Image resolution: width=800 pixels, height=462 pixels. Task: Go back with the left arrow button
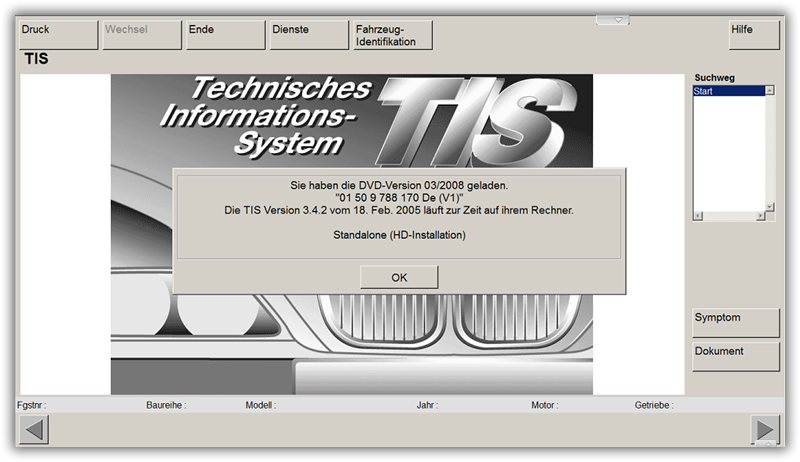[x=34, y=429]
